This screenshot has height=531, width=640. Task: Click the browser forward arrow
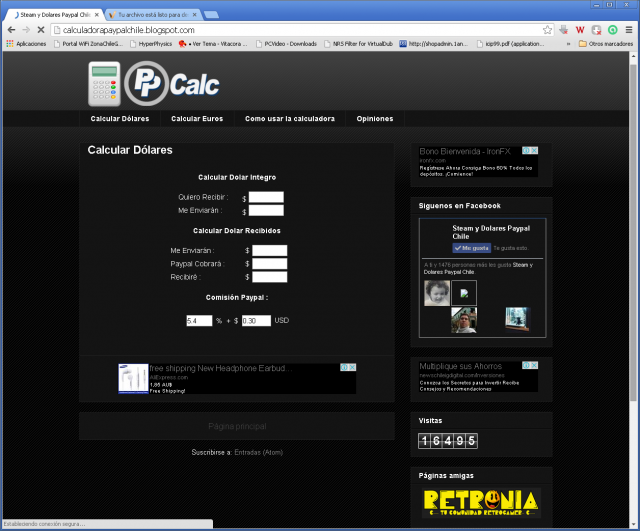[26, 30]
